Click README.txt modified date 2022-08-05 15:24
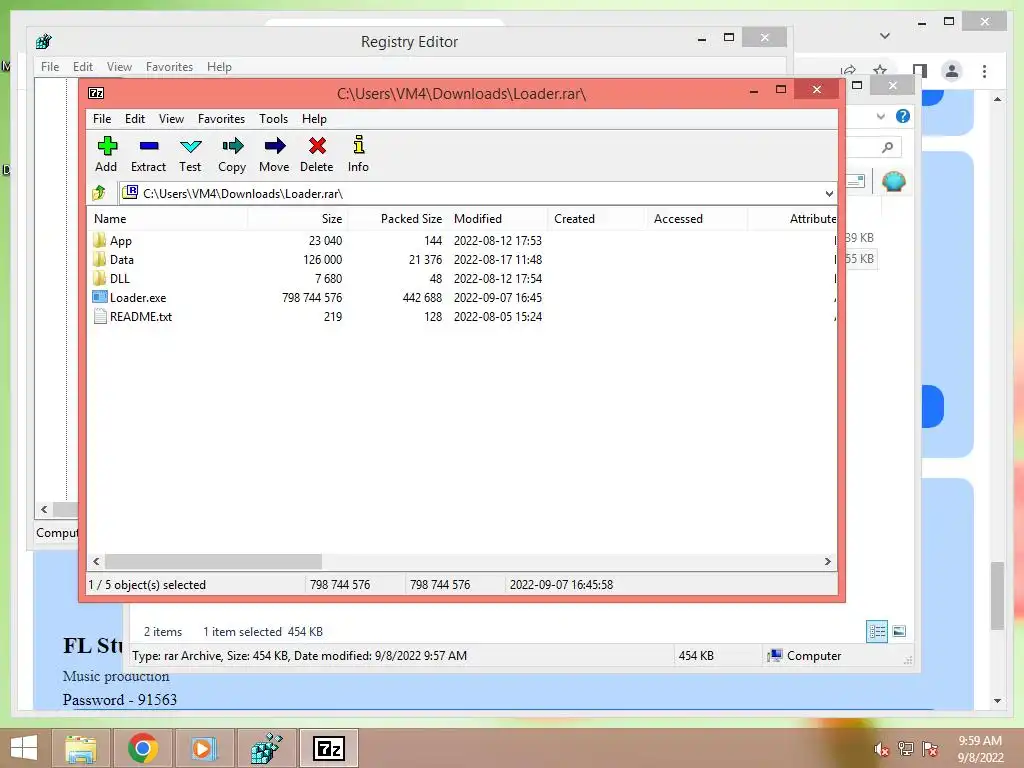The image size is (1024, 768). coord(498,317)
